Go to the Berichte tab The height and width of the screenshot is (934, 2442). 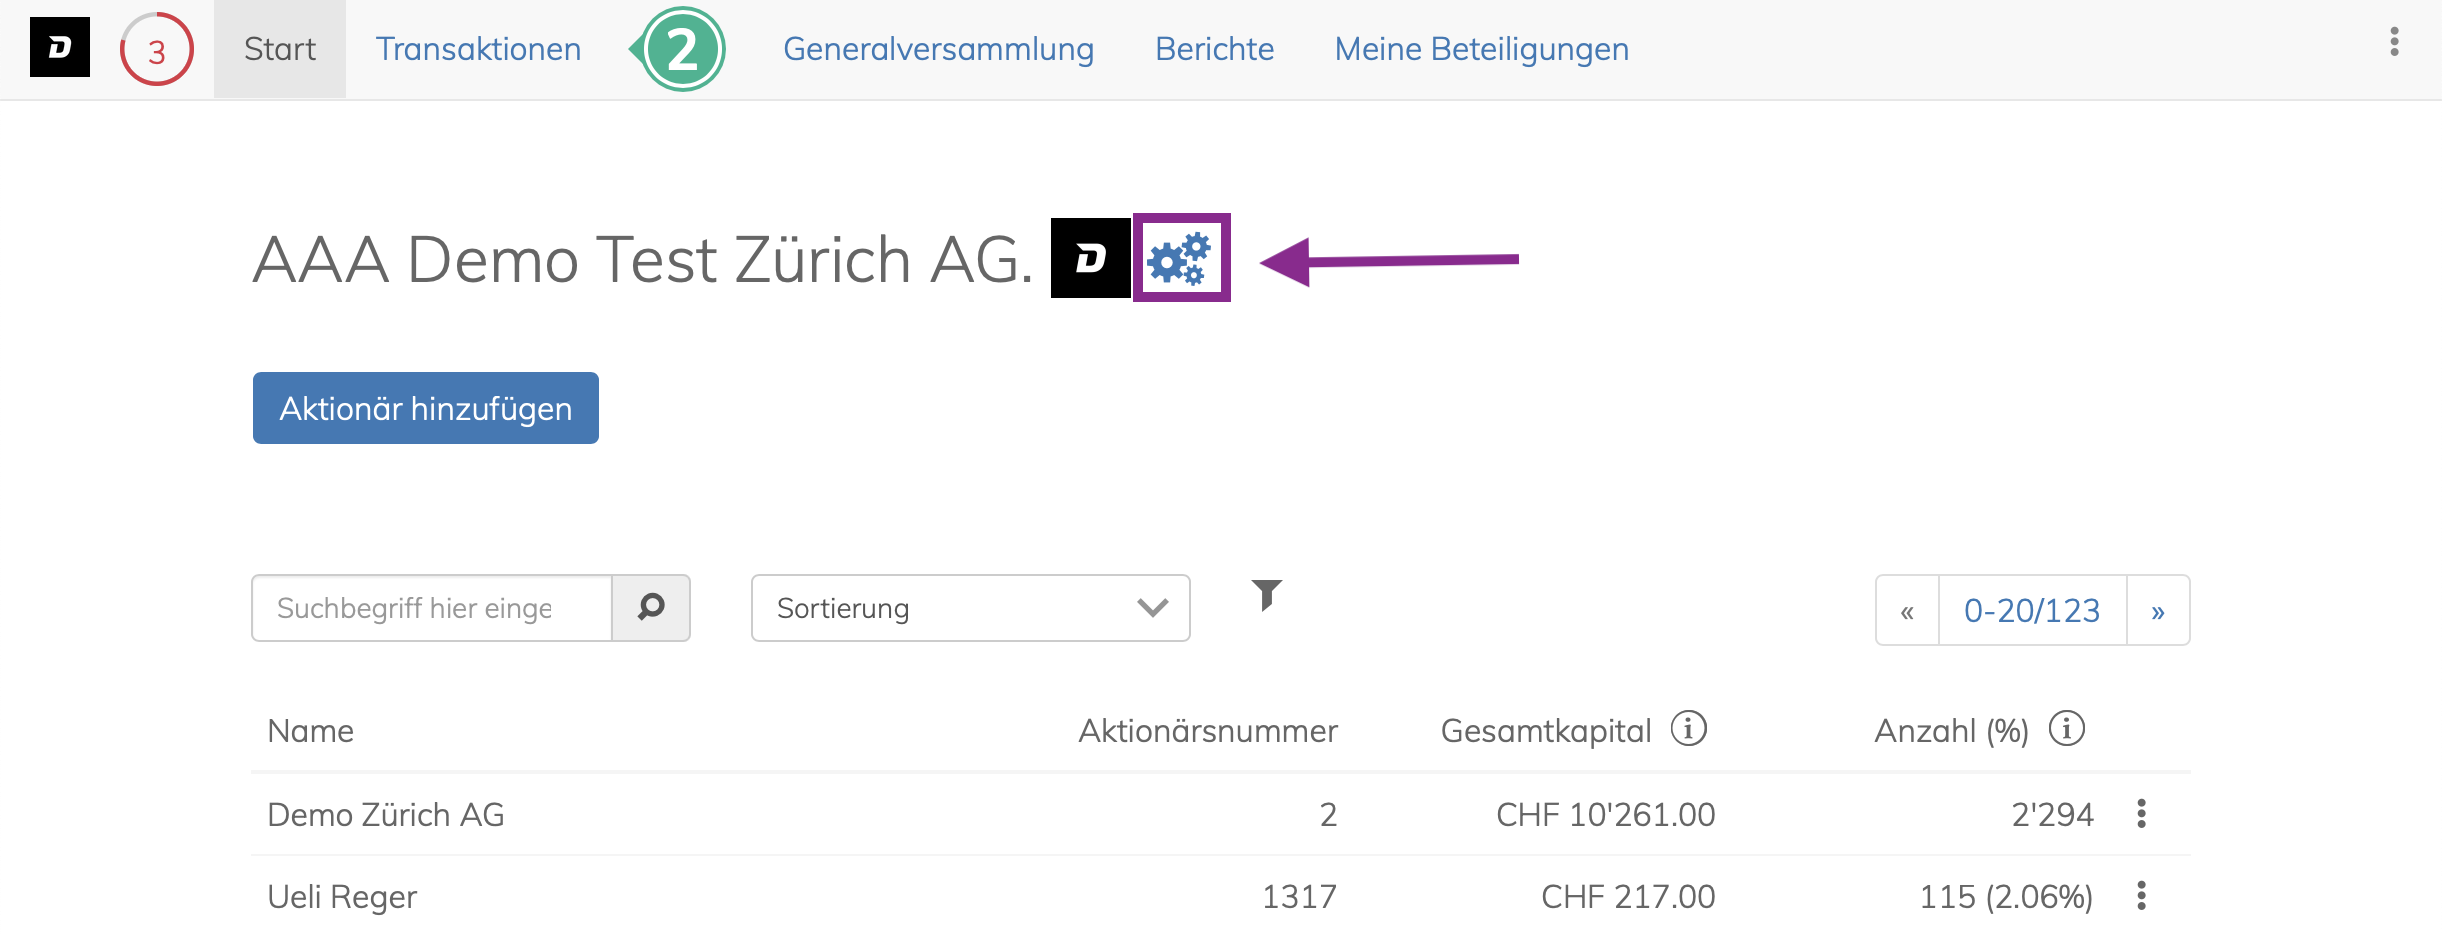1214,49
